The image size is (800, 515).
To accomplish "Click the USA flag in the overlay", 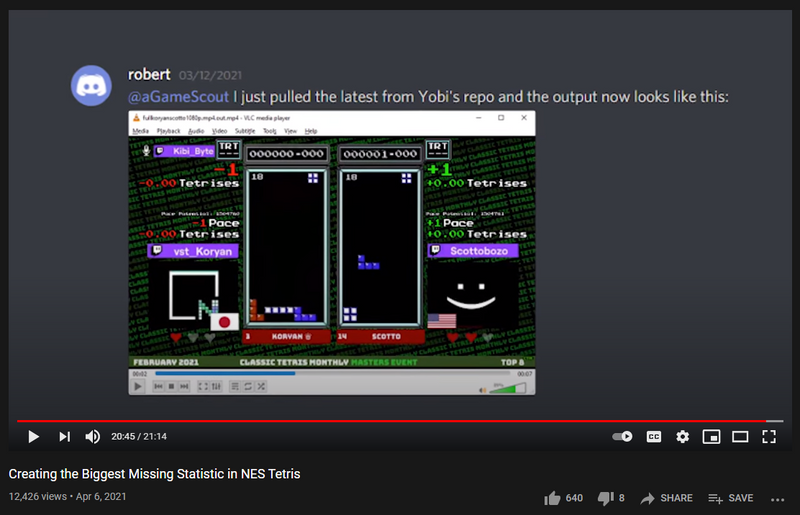I will click(x=442, y=321).
